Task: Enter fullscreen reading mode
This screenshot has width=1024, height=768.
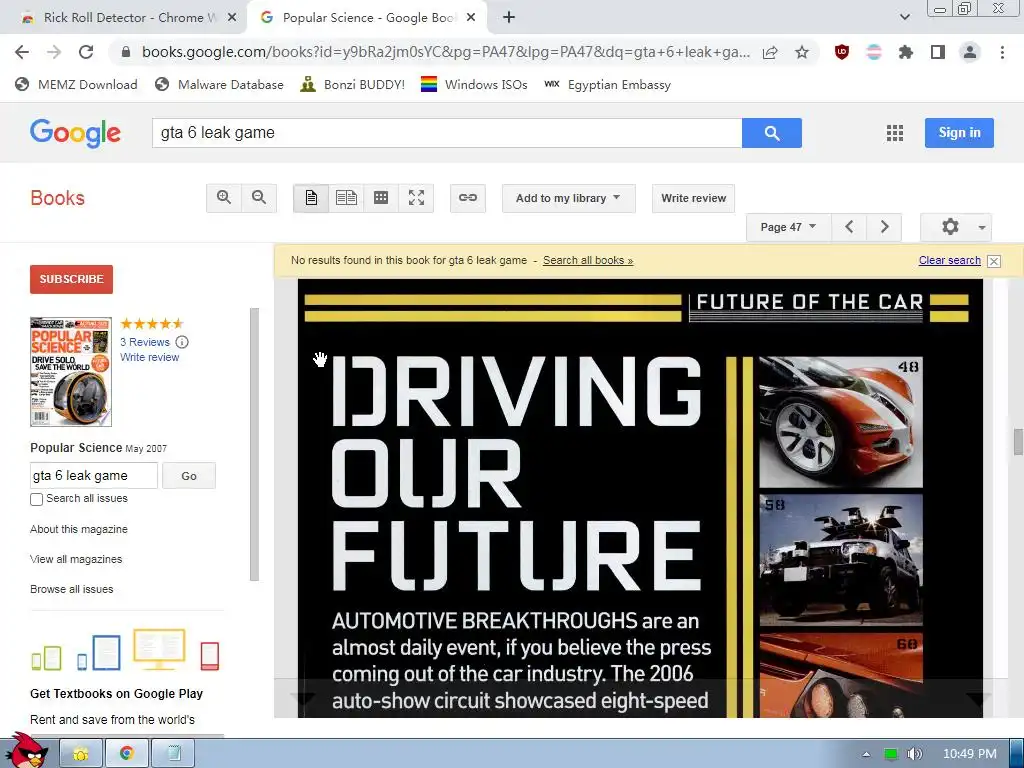Action: pyautogui.click(x=416, y=197)
